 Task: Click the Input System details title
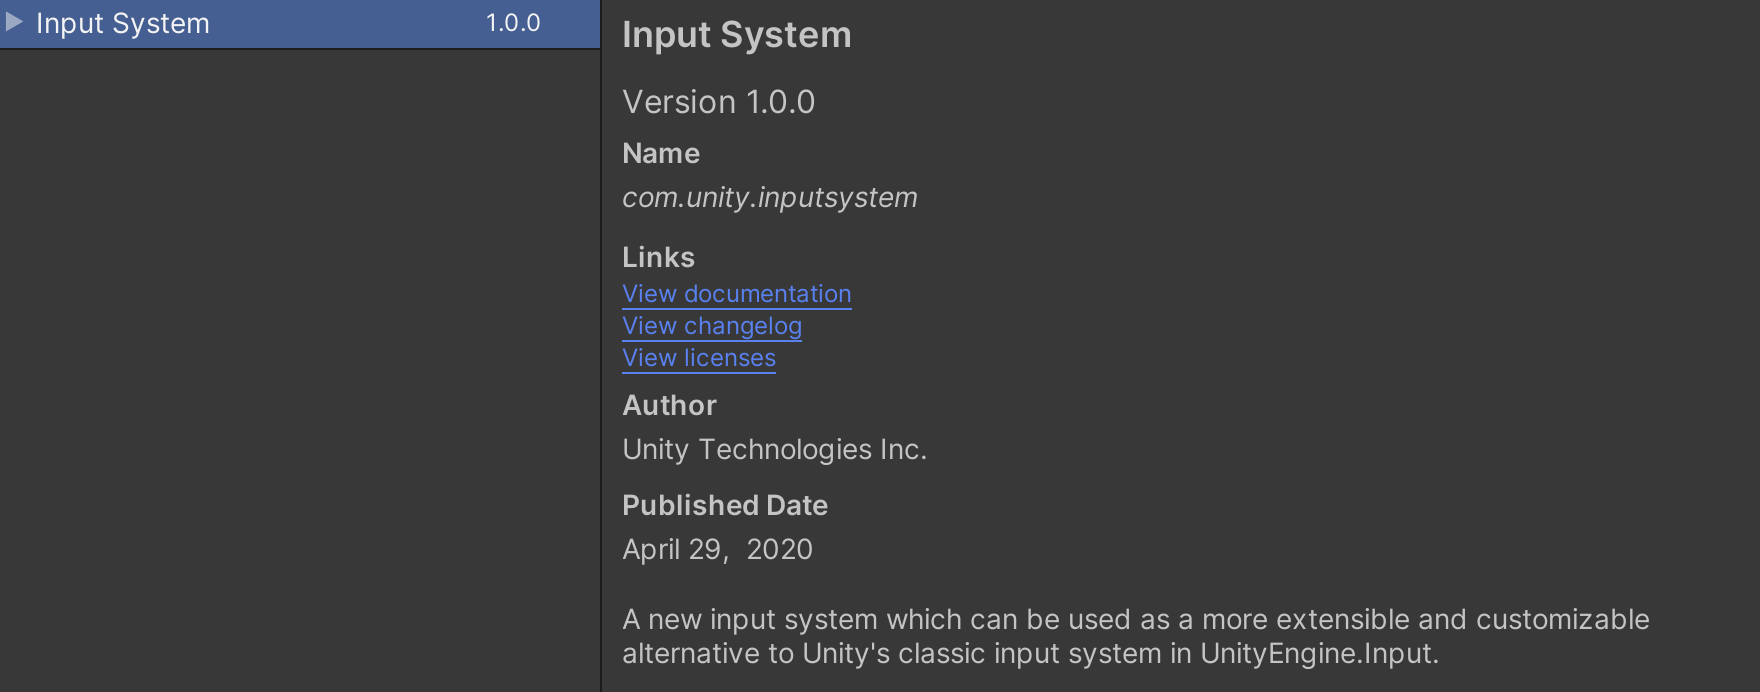tap(736, 35)
